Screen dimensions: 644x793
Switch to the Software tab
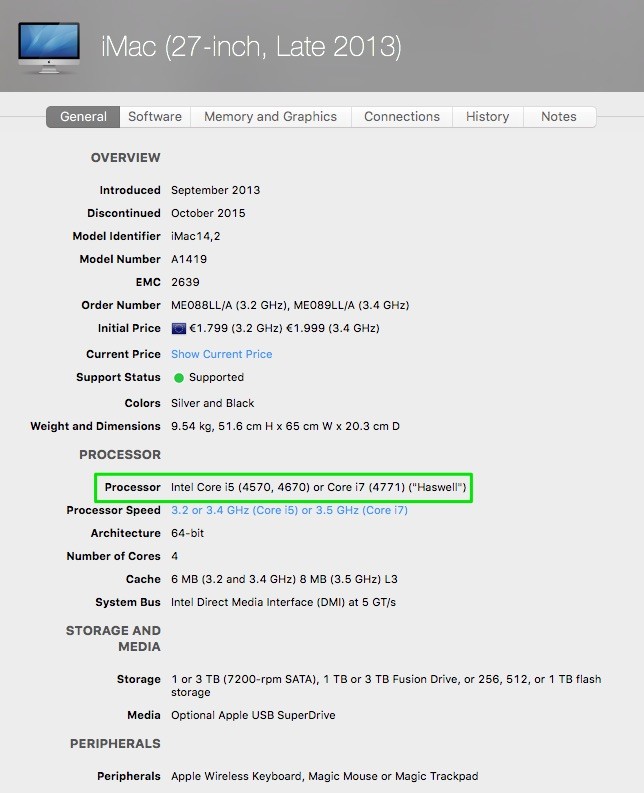[x=155, y=117]
